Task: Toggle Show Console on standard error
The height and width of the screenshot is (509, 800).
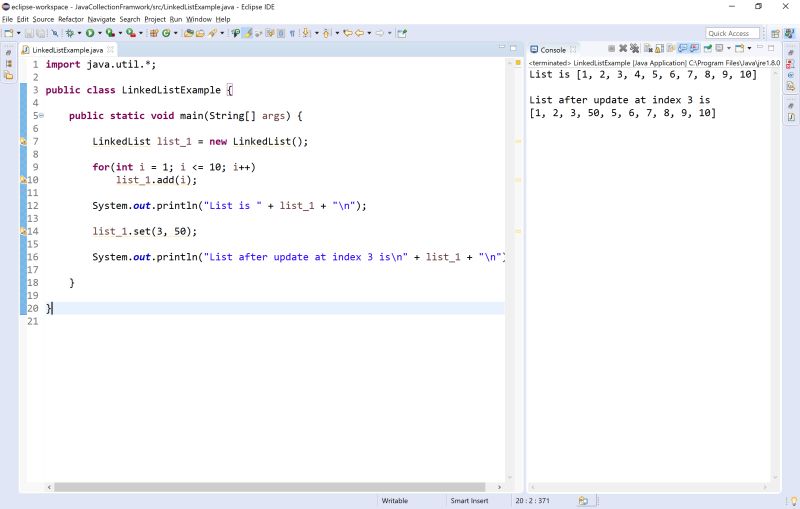Action: (x=694, y=48)
